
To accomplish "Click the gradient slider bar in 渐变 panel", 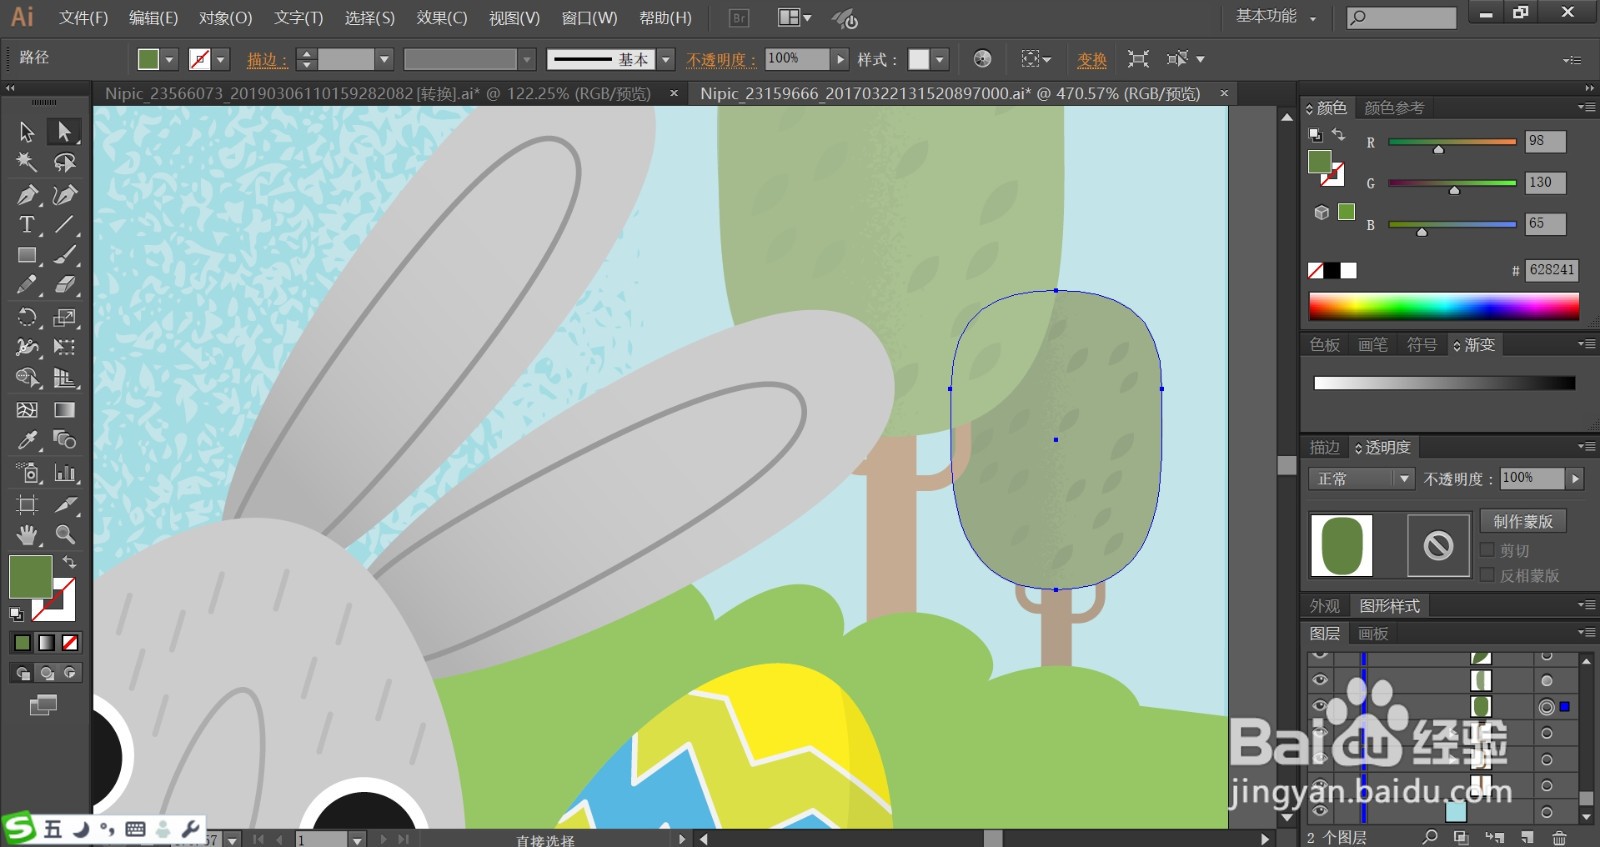I will (x=1444, y=383).
